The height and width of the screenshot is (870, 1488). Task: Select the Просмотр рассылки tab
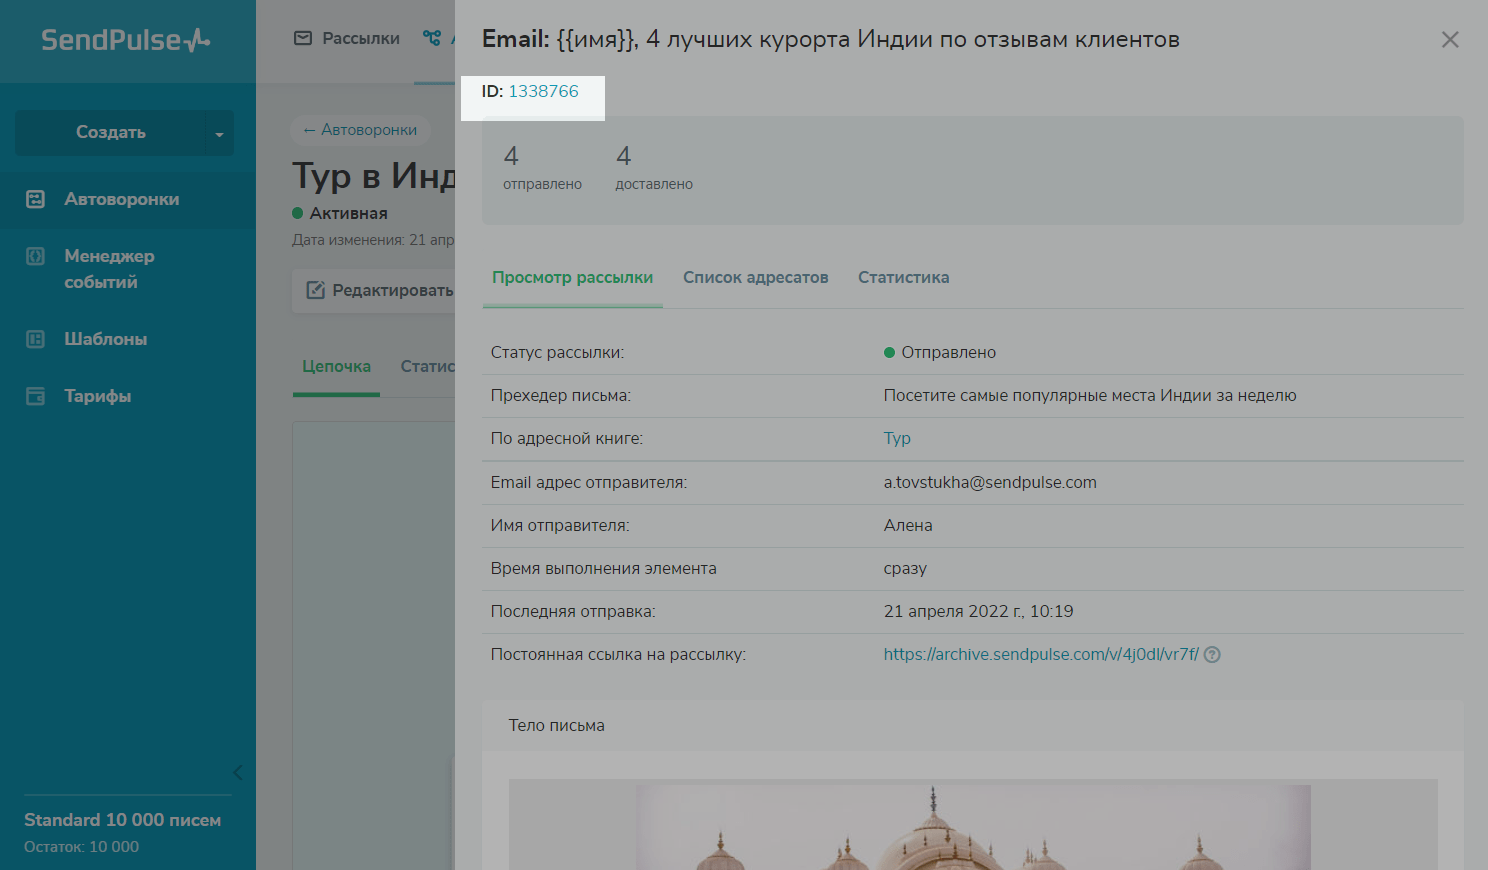click(x=572, y=278)
